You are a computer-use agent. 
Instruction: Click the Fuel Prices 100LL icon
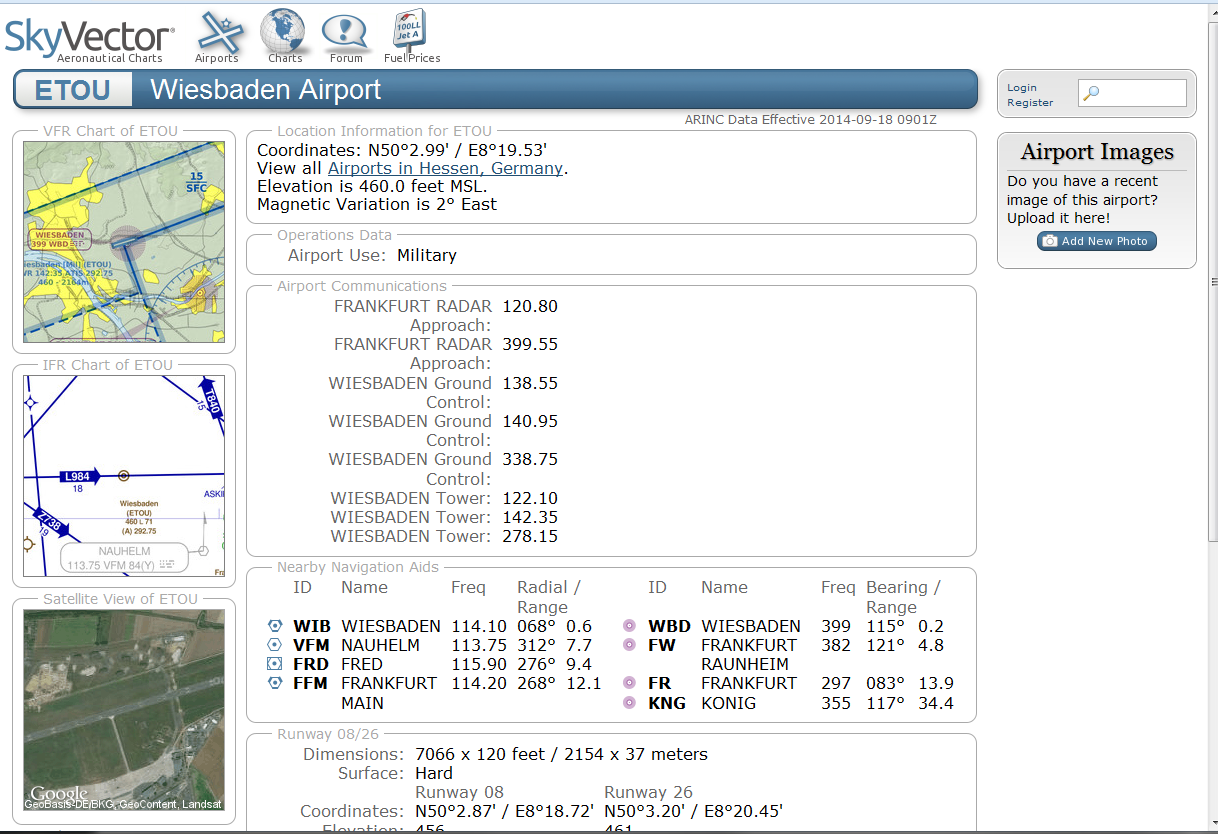point(410,28)
